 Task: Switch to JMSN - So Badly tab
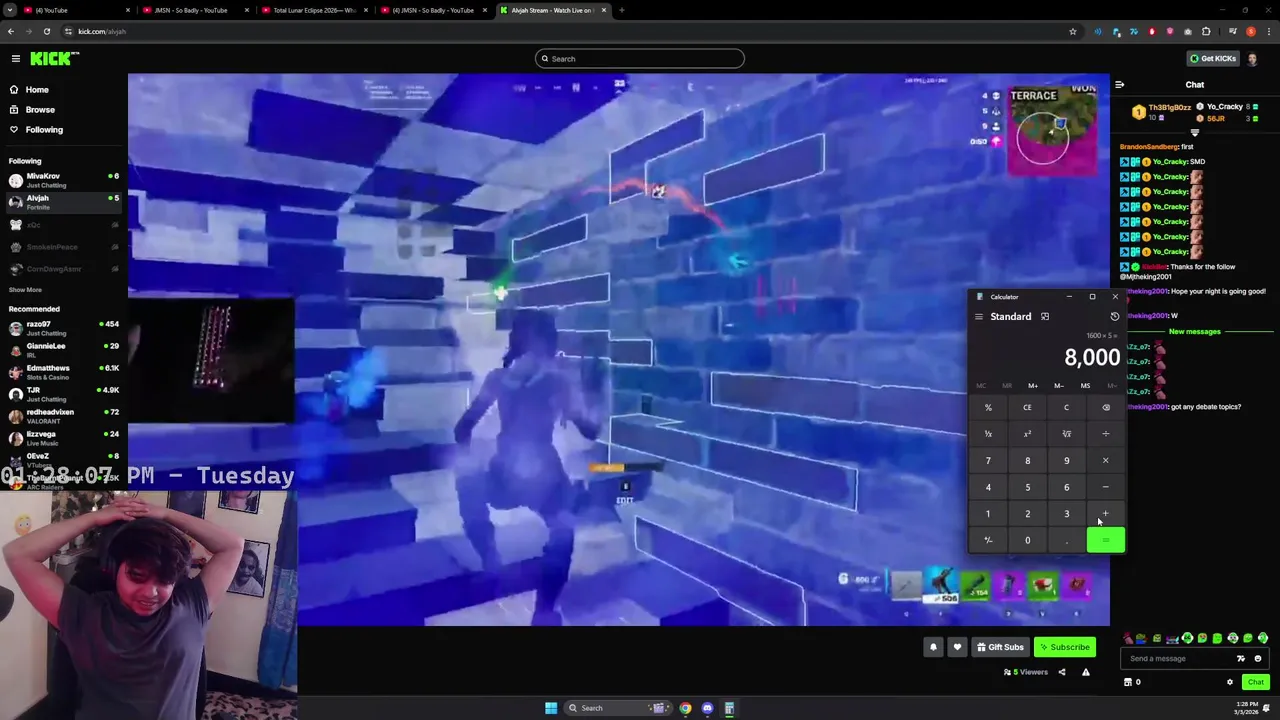193,10
